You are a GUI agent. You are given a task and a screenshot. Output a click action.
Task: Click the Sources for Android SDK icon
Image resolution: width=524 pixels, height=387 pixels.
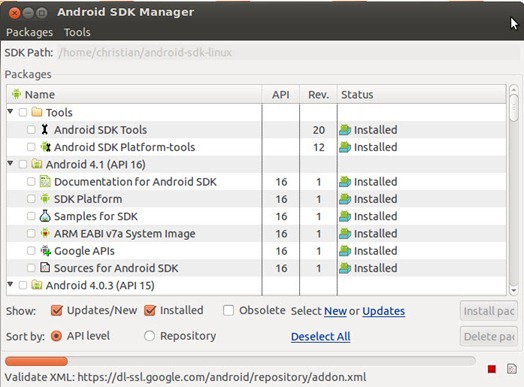pyautogui.click(x=45, y=267)
